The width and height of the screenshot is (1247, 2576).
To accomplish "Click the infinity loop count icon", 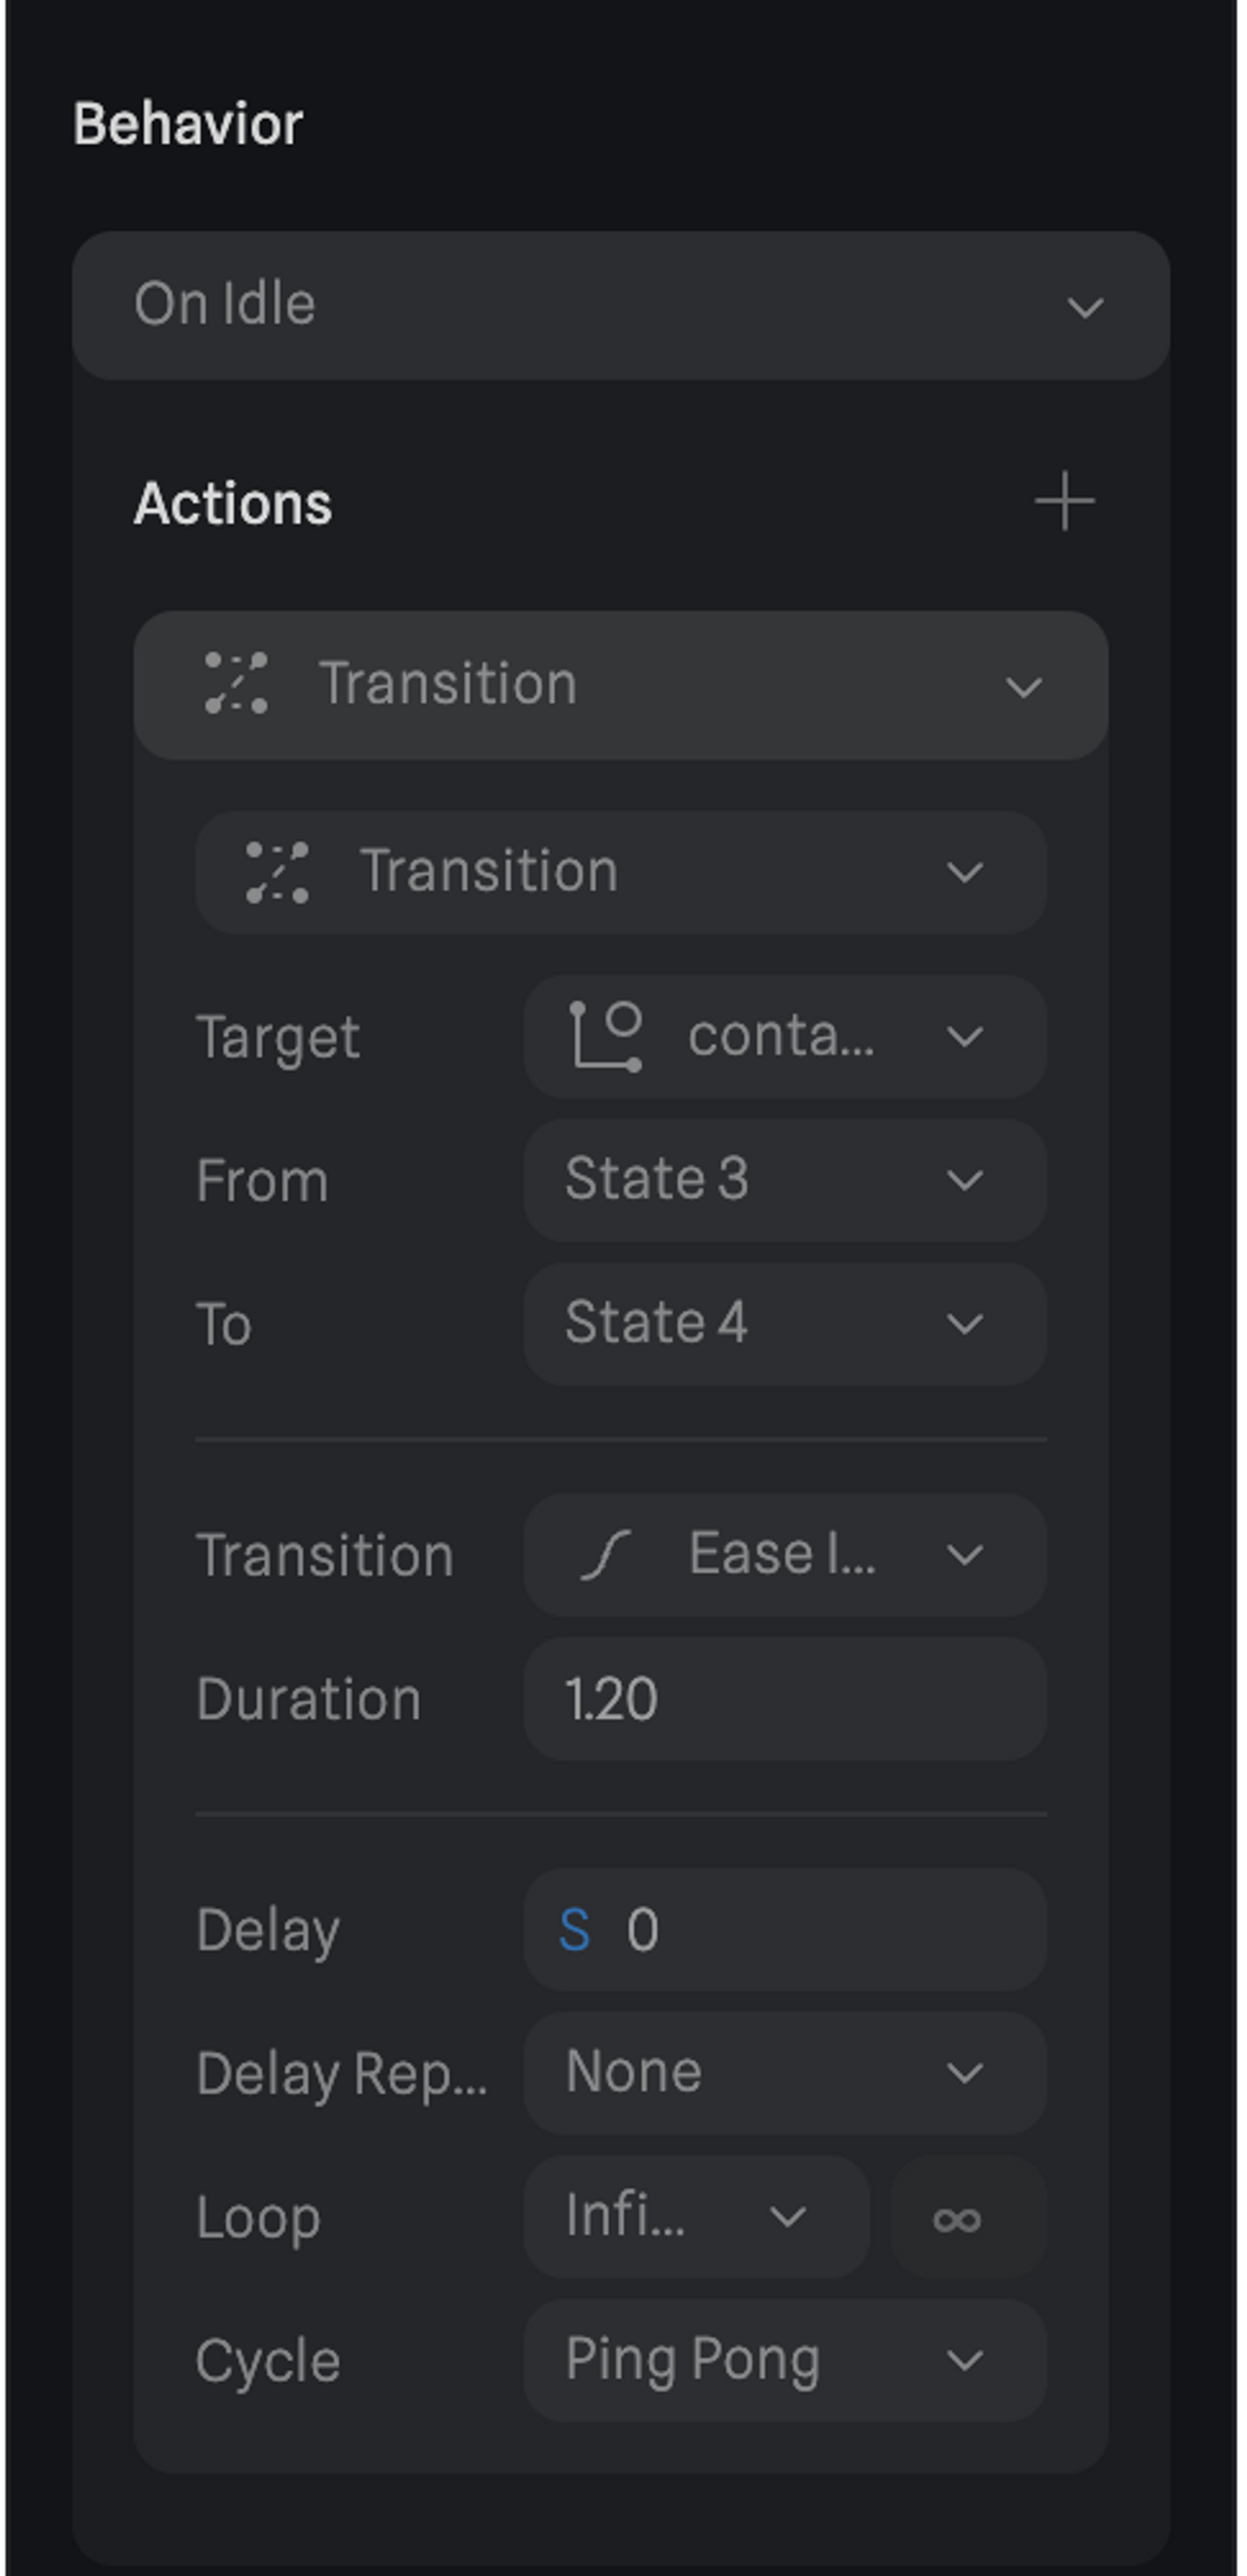I will click(957, 2219).
